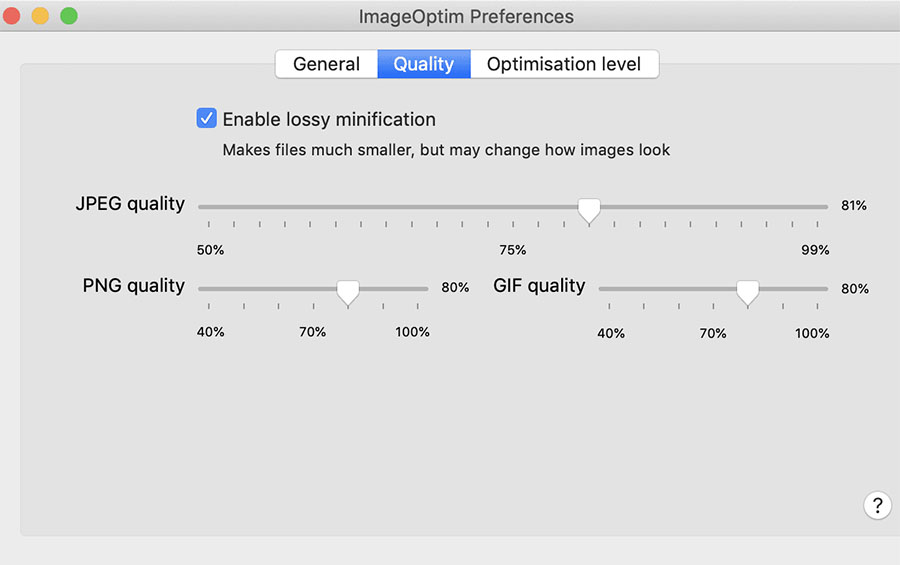Click the left end of PNG quality track
900x565 pixels.
pos(201,288)
